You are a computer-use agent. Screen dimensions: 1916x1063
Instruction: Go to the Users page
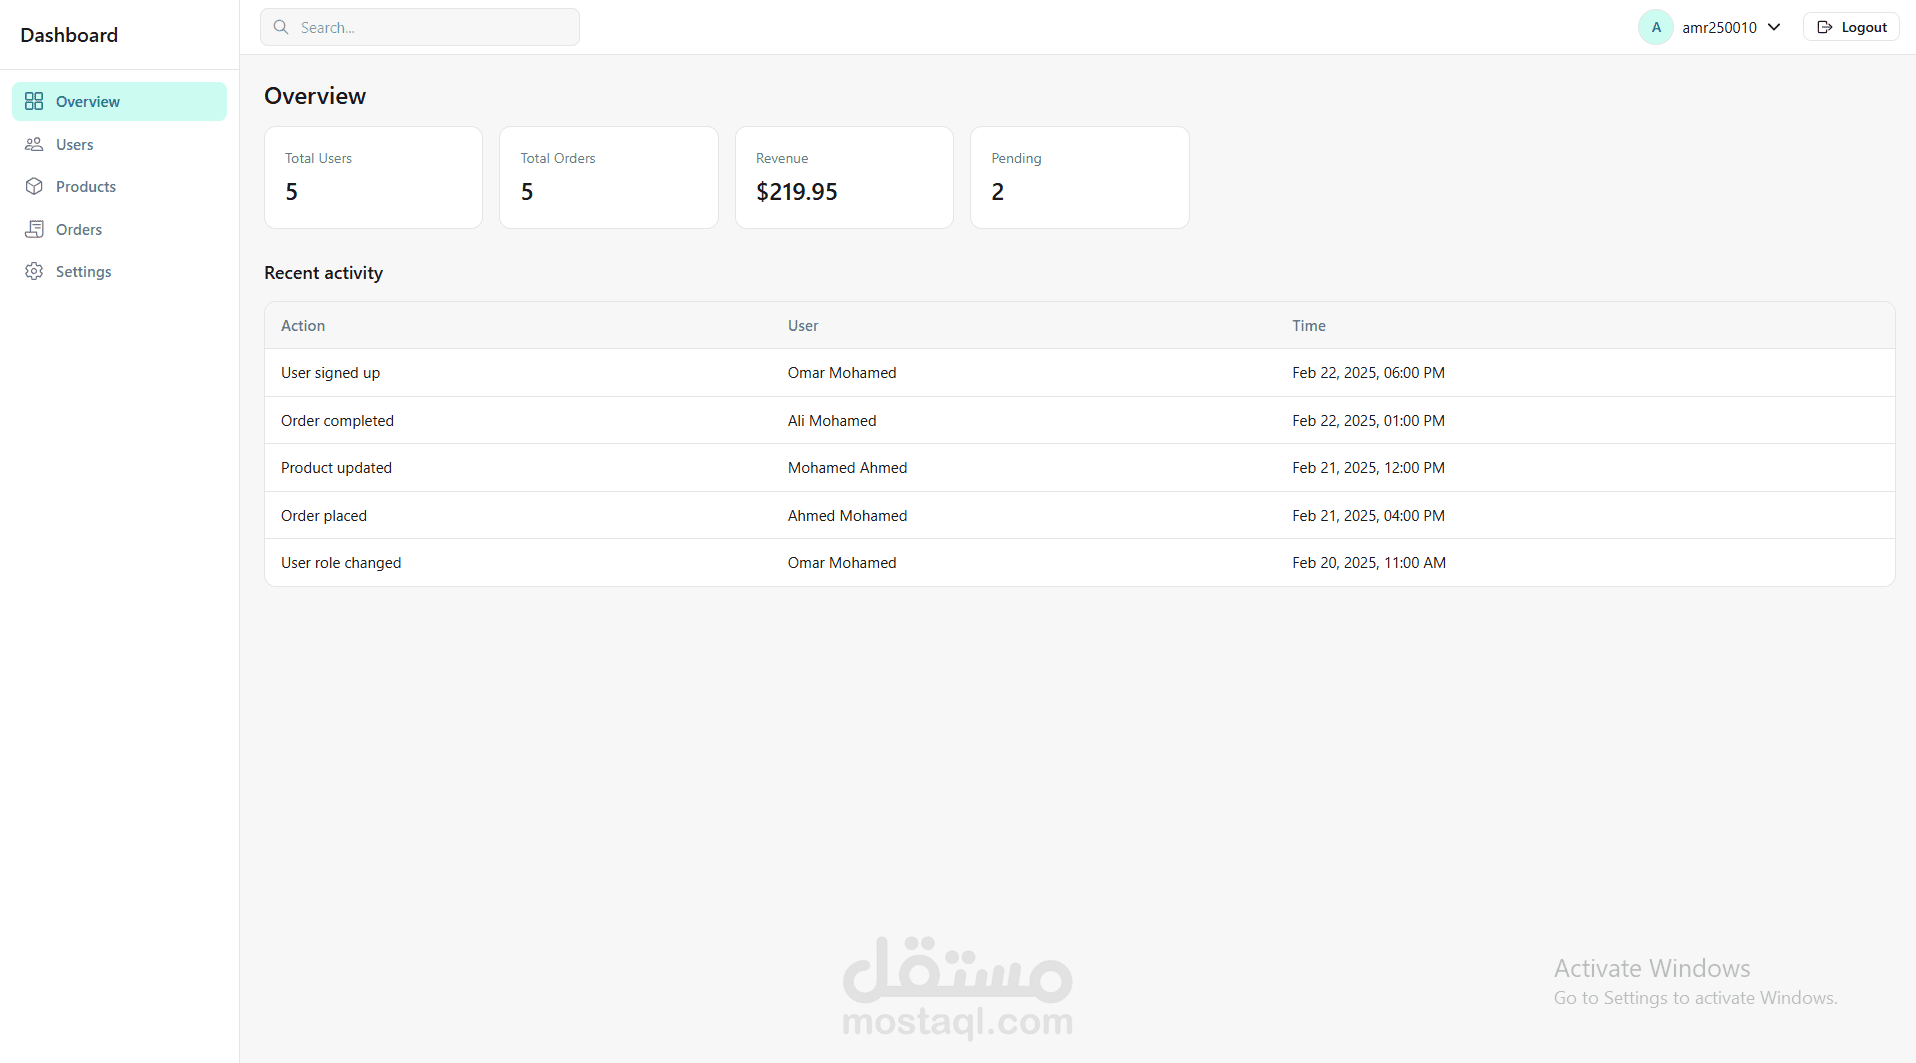(x=119, y=144)
